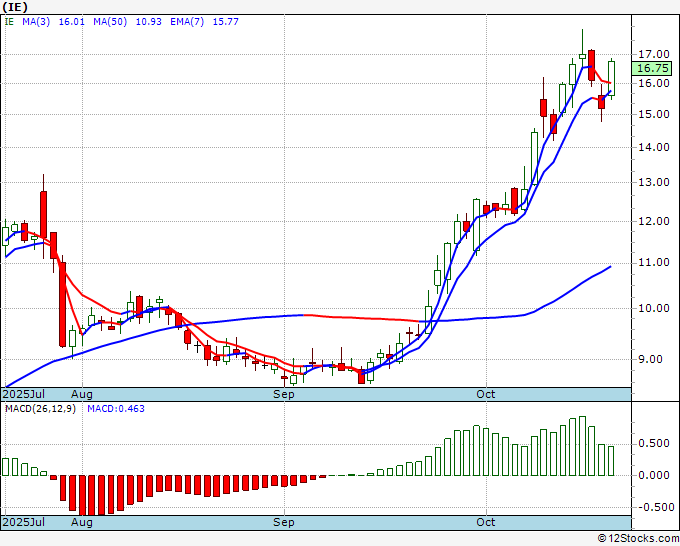Click 2025Jul on the price chart axis

click(x=24, y=394)
